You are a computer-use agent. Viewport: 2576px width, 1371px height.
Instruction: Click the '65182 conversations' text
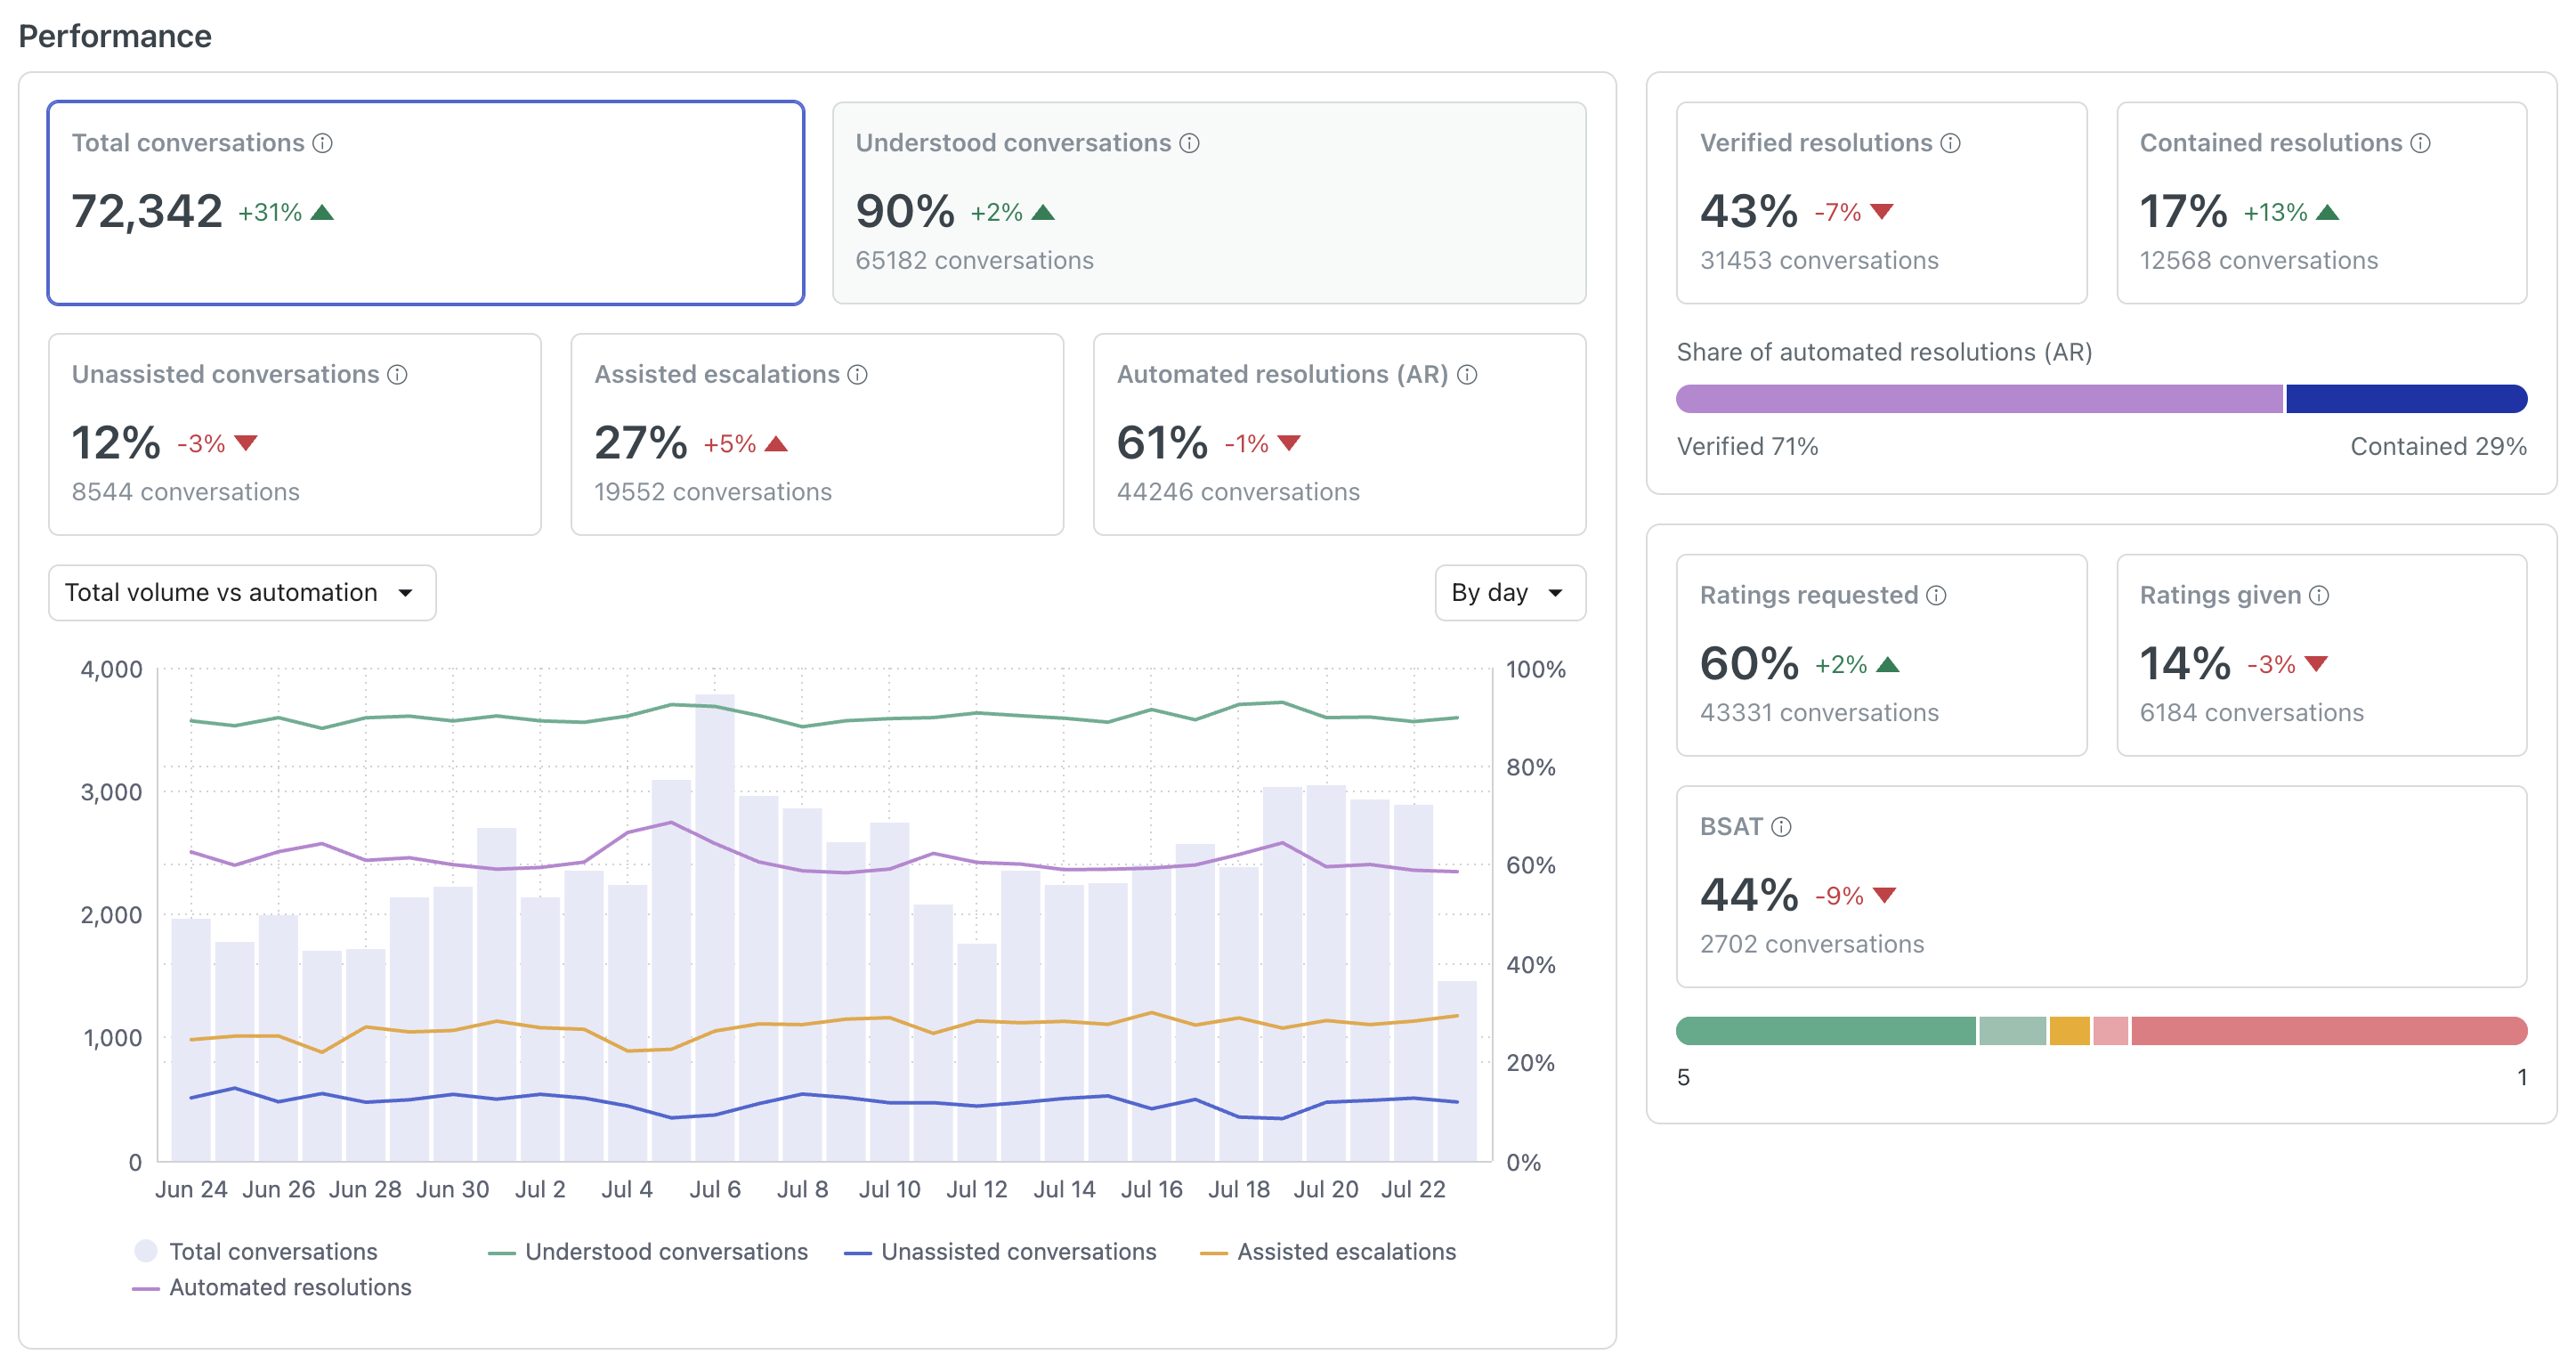coord(975,260)
